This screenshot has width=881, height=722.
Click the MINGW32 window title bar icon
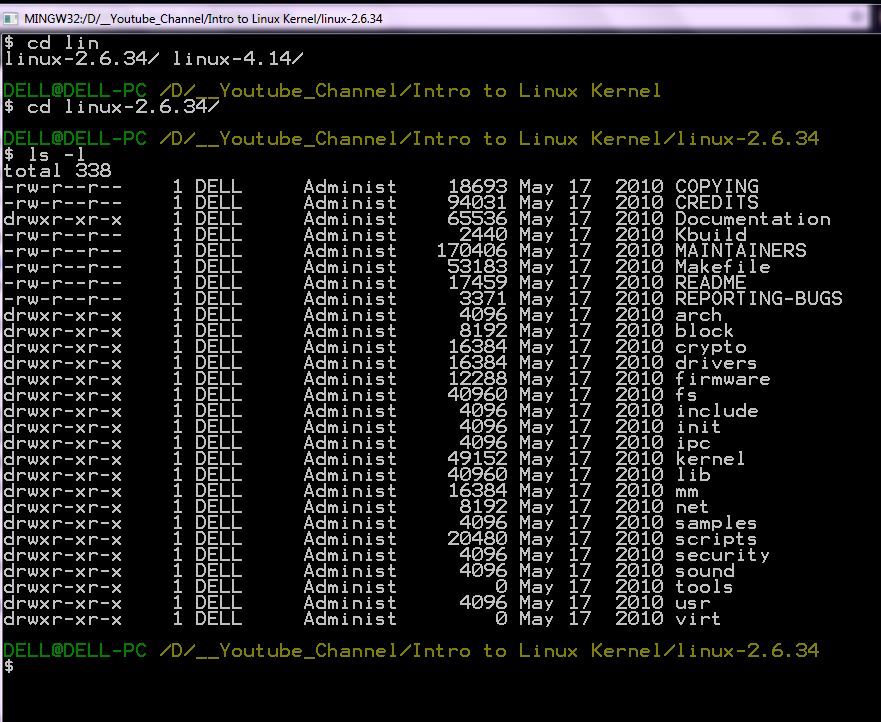(10, 18)
